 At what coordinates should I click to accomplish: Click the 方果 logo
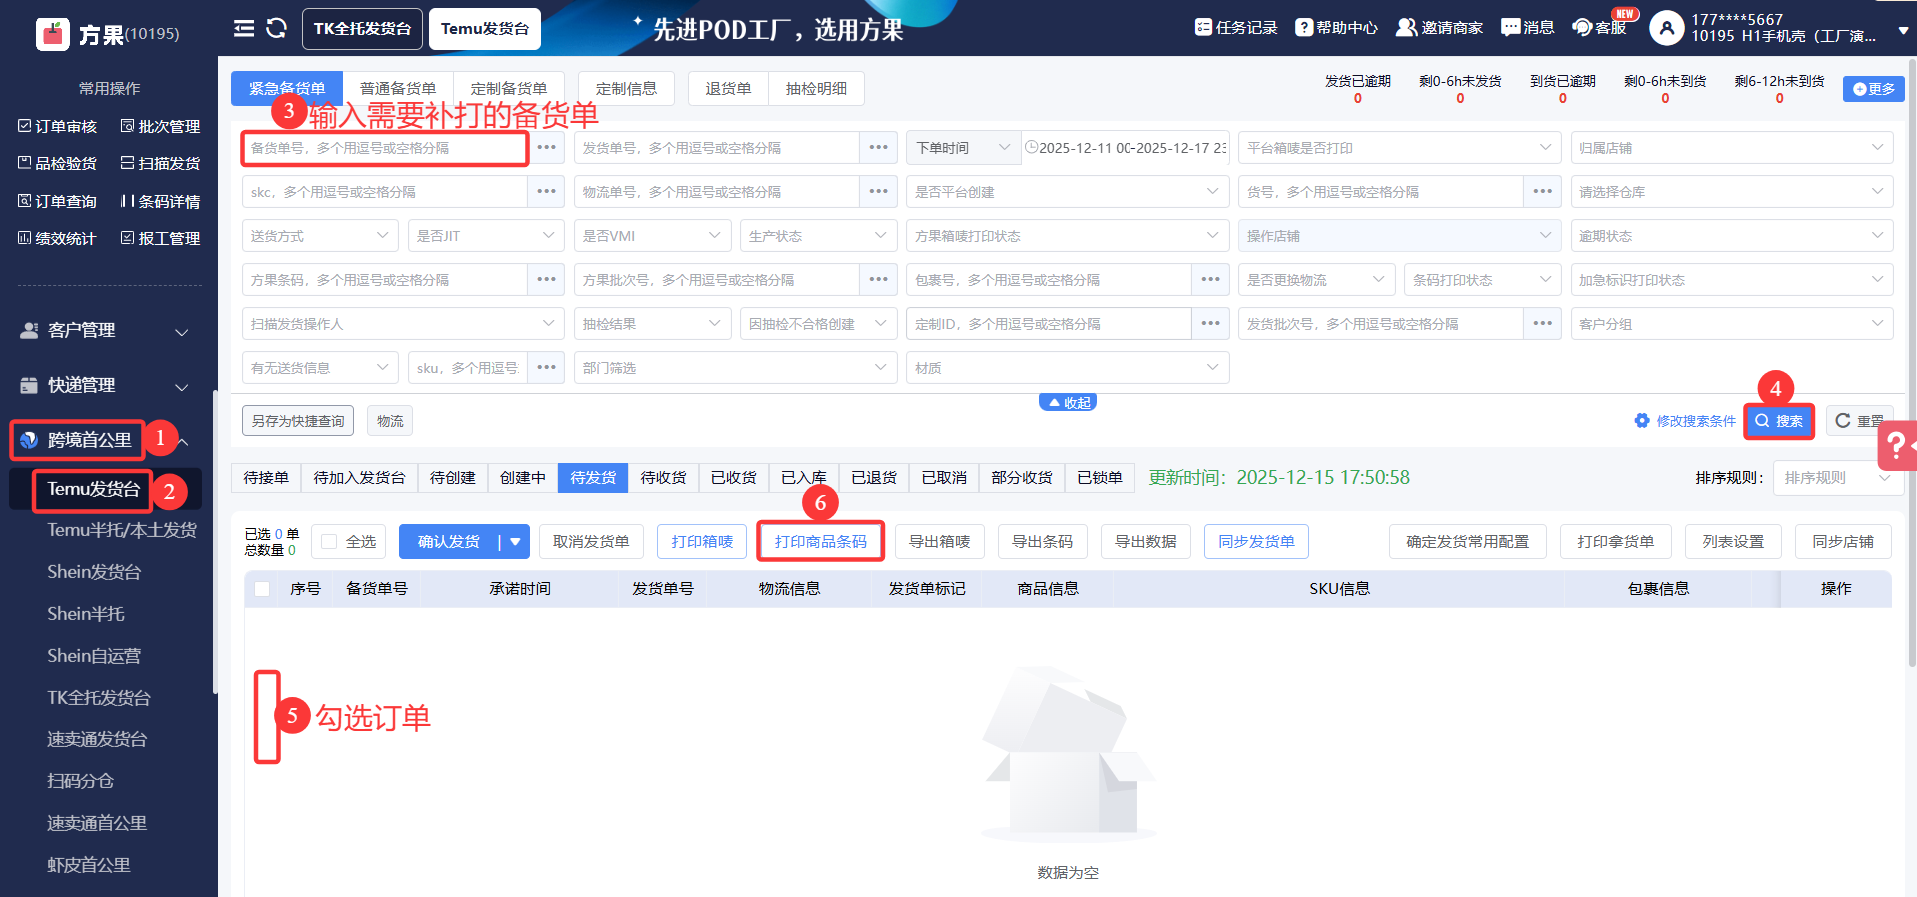[53, 34]
